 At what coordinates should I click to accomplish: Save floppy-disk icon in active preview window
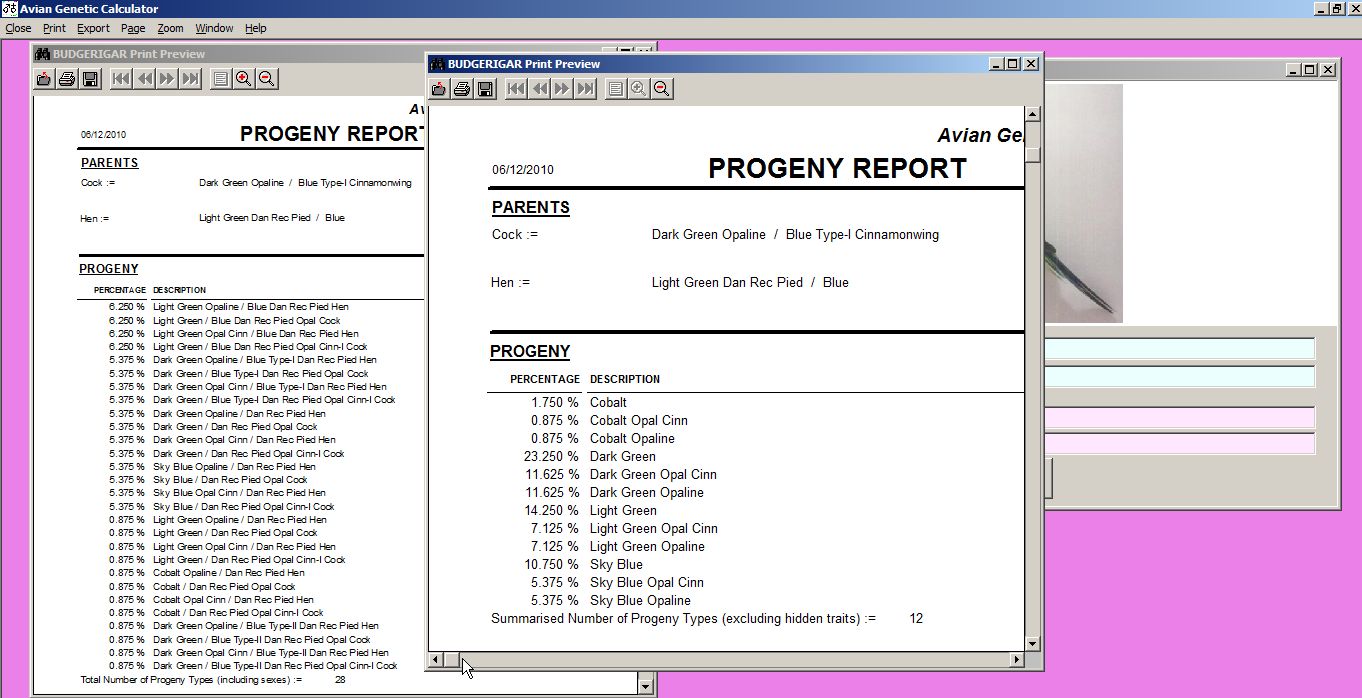[485, 89]
